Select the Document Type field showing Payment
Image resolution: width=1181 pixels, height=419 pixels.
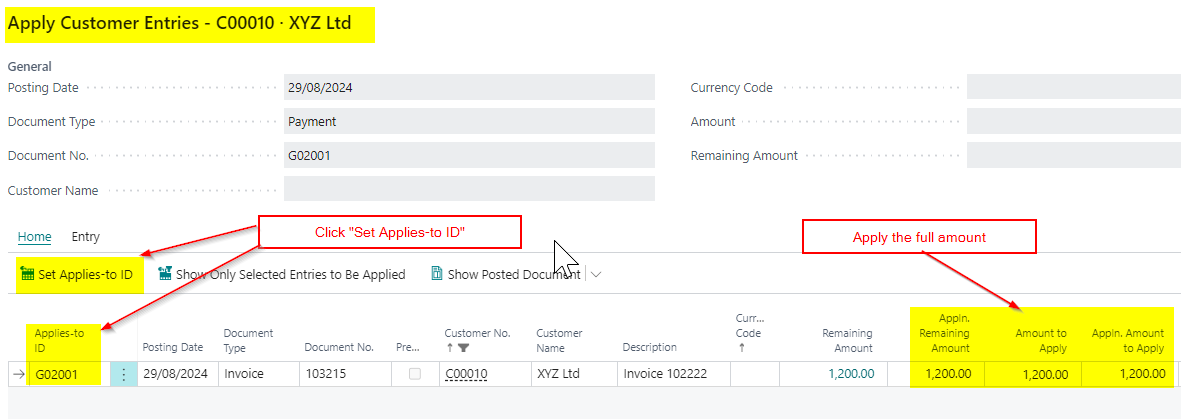(x=468, y=121)
